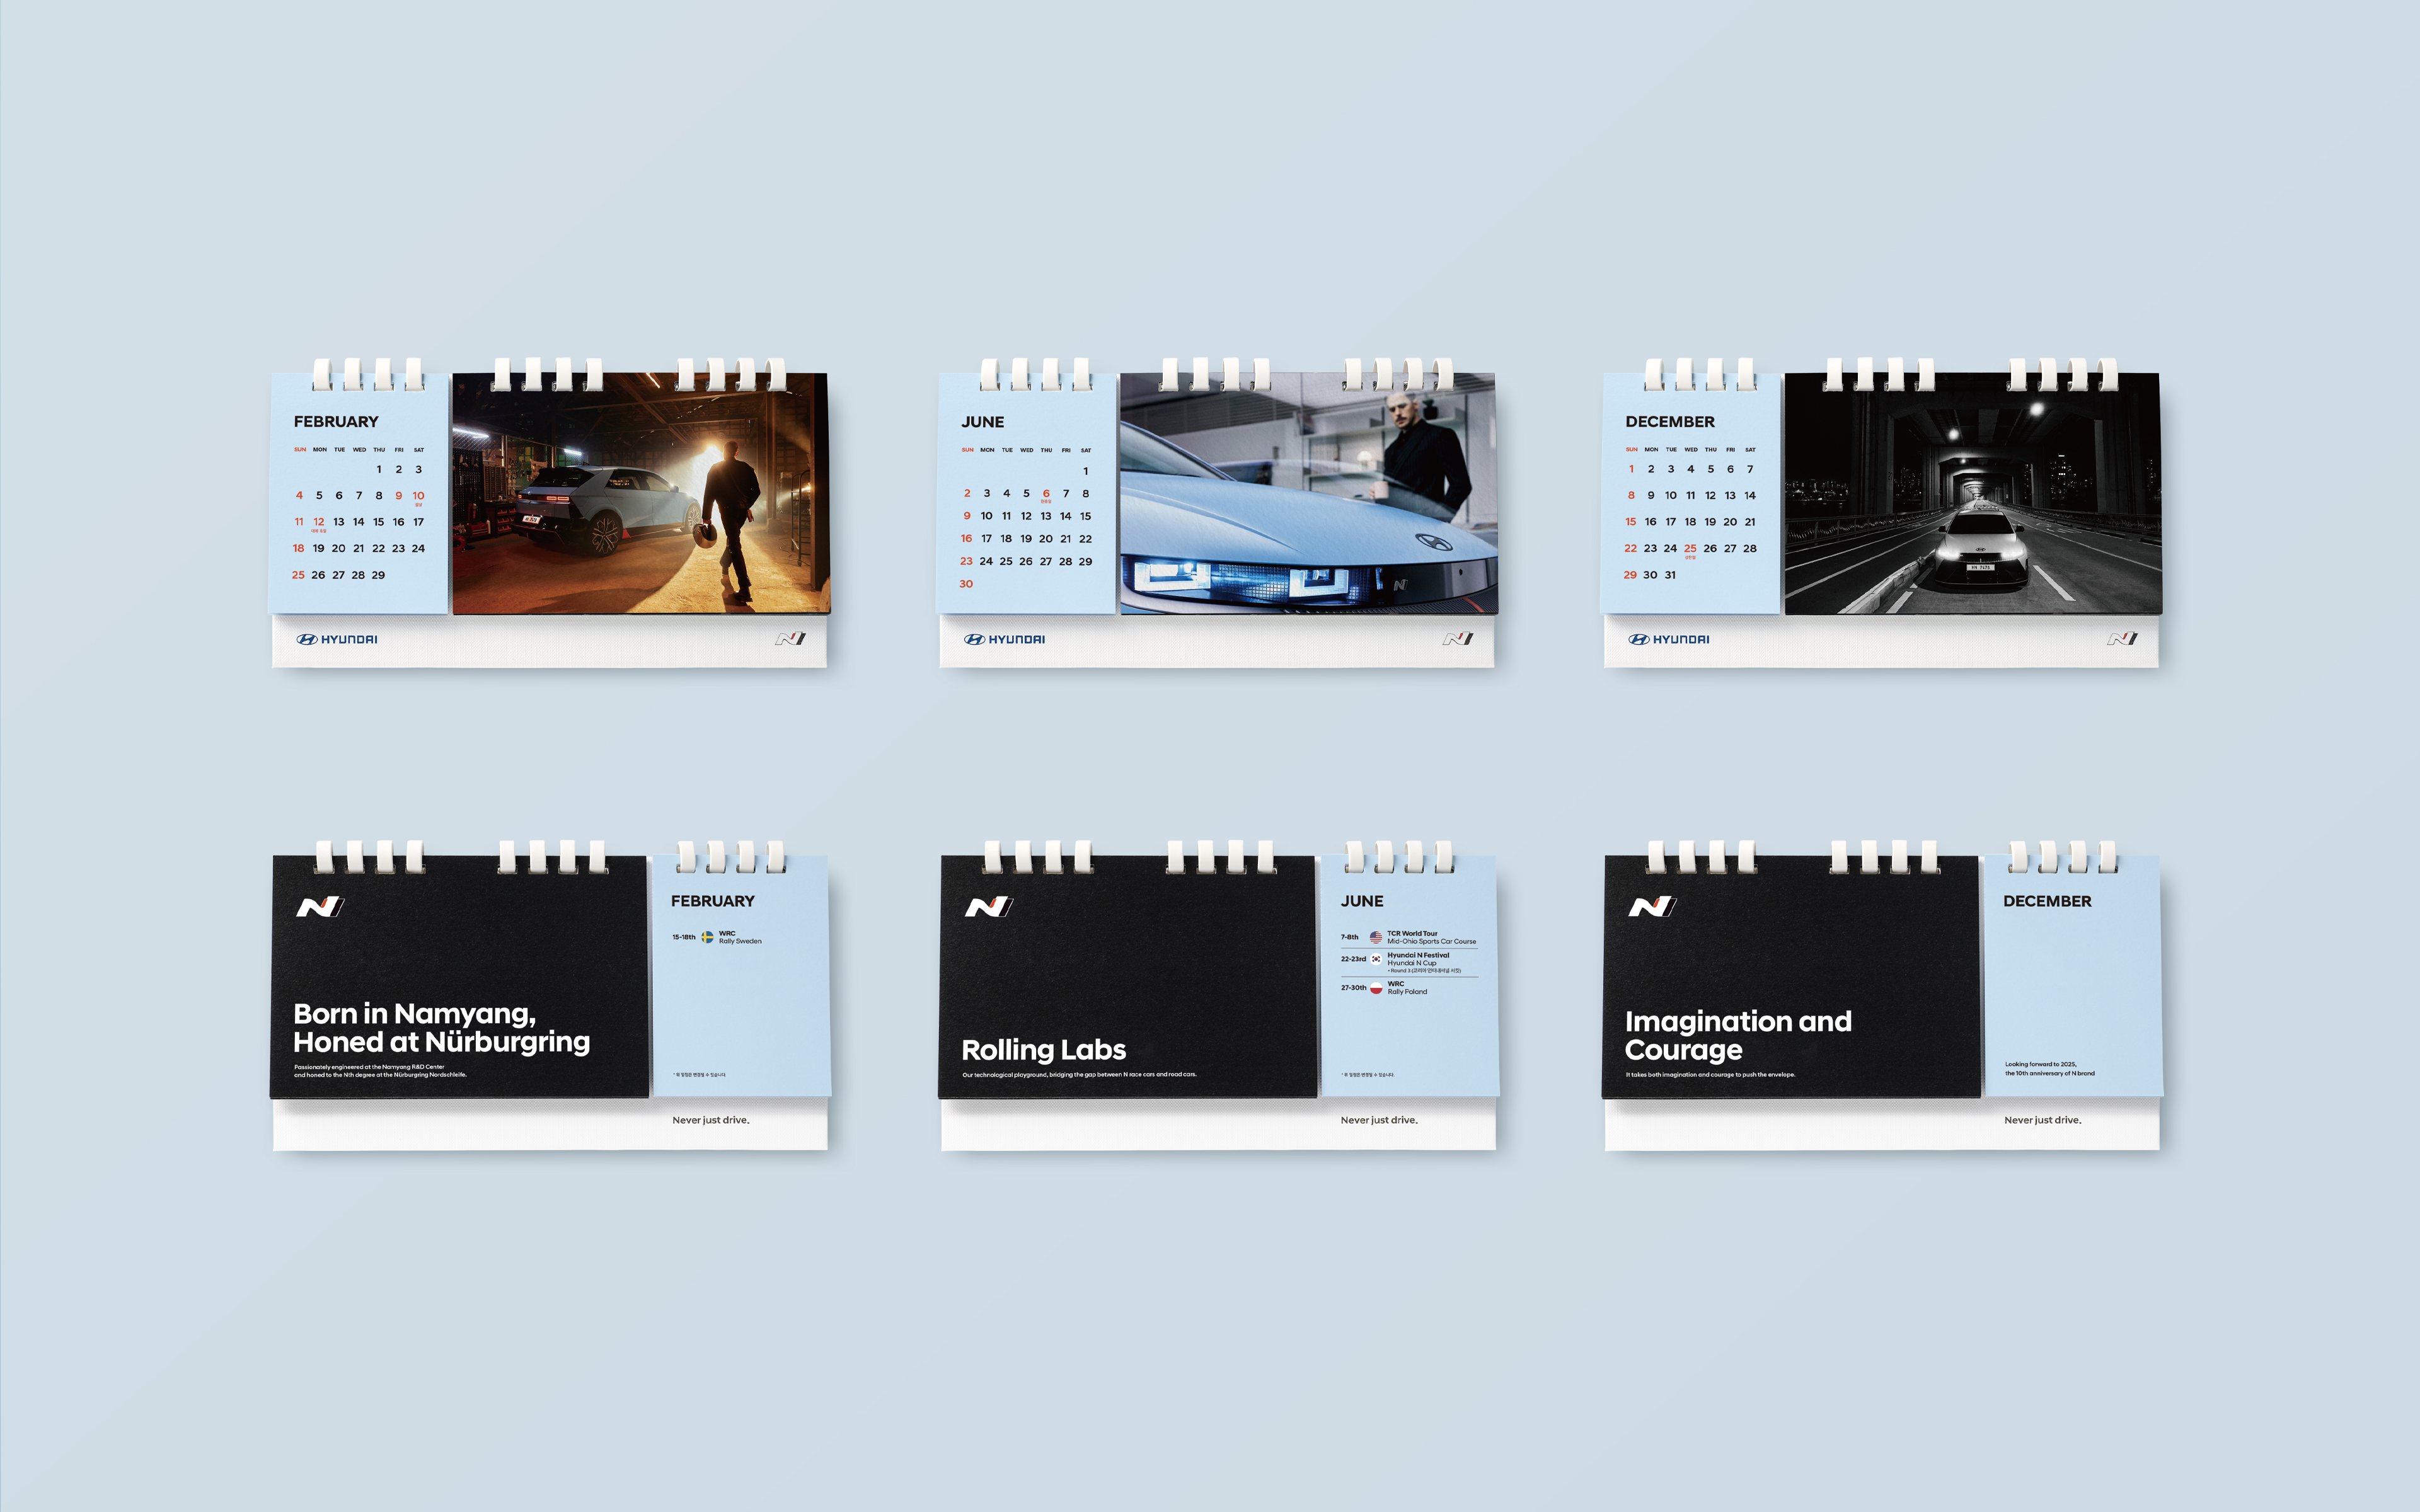
Task: Click the Never just drive text under June
Action: coord(1378,1120)
